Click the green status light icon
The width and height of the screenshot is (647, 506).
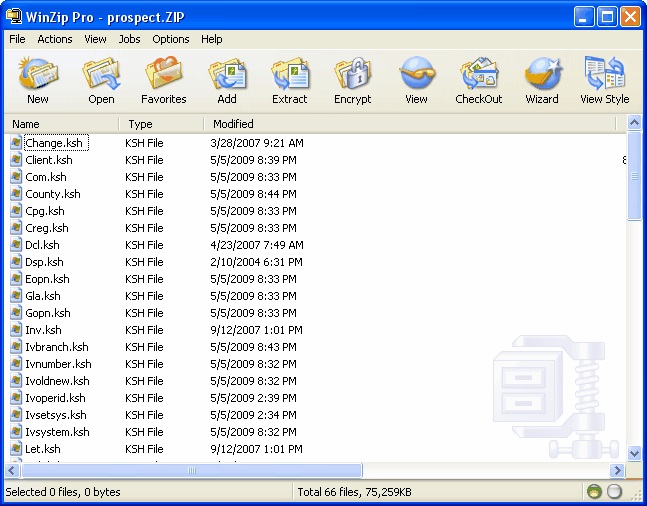coord(594,492)
